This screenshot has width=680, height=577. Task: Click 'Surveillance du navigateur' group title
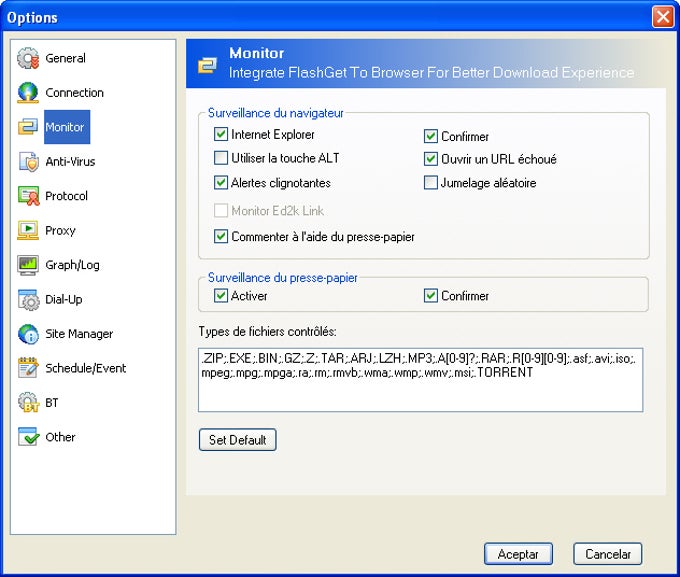[x=275, y=113]
